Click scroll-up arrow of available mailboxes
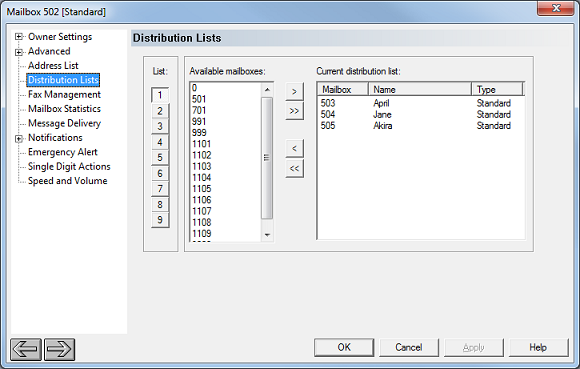This screenshot has height=369, width=580. pyautogui.click(x=267, y=89)
